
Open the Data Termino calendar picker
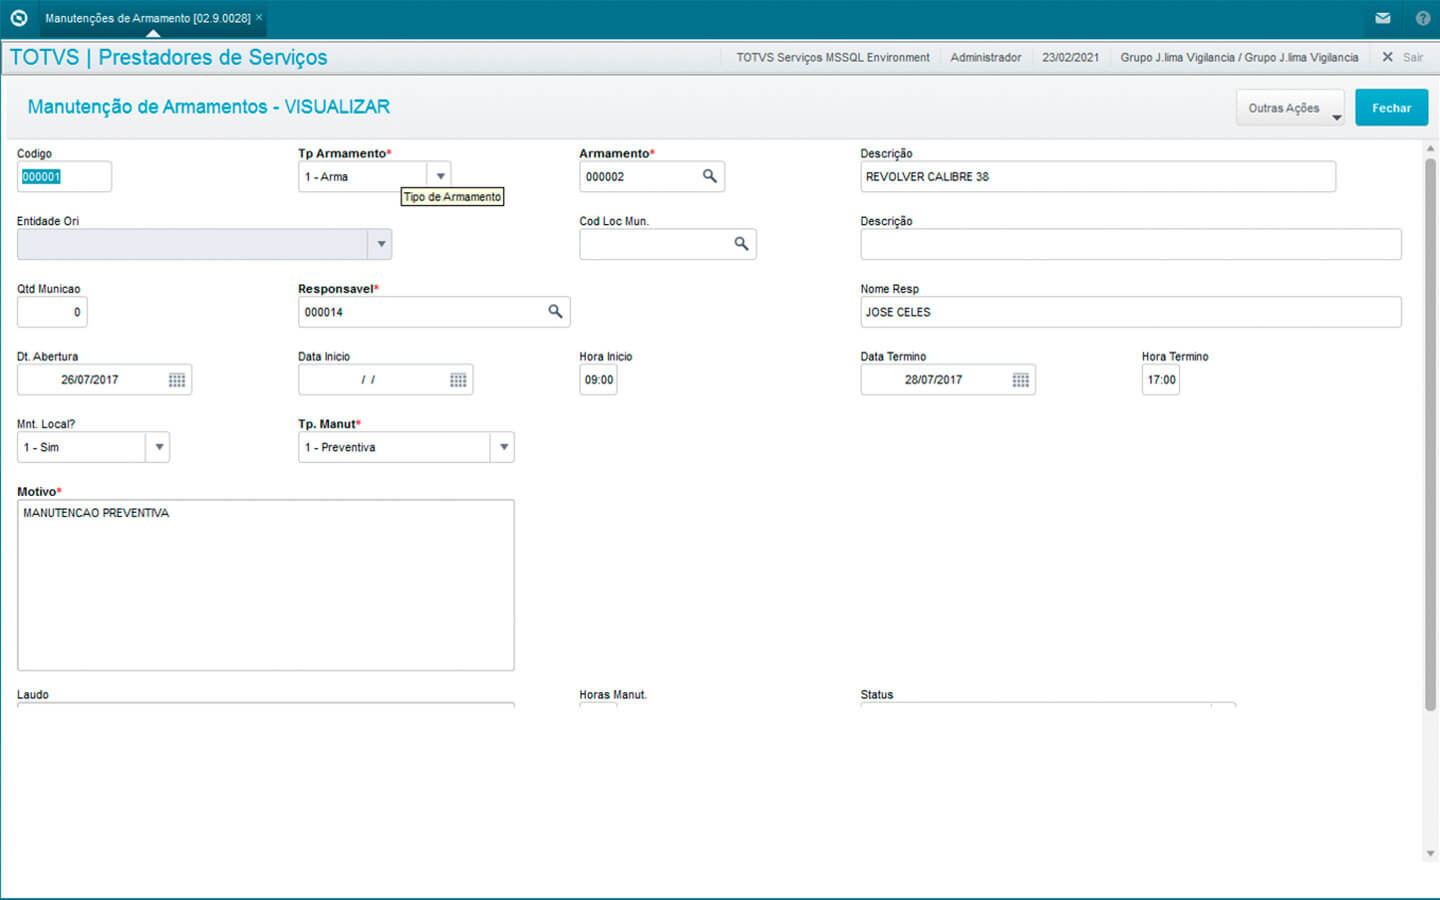pyautogui.click(x=1020, y=380)
